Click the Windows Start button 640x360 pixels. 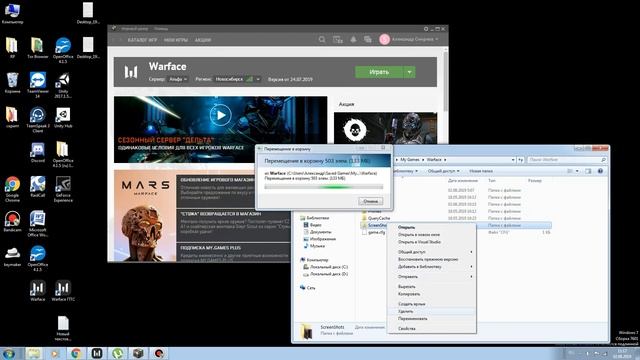pos(9,353)
